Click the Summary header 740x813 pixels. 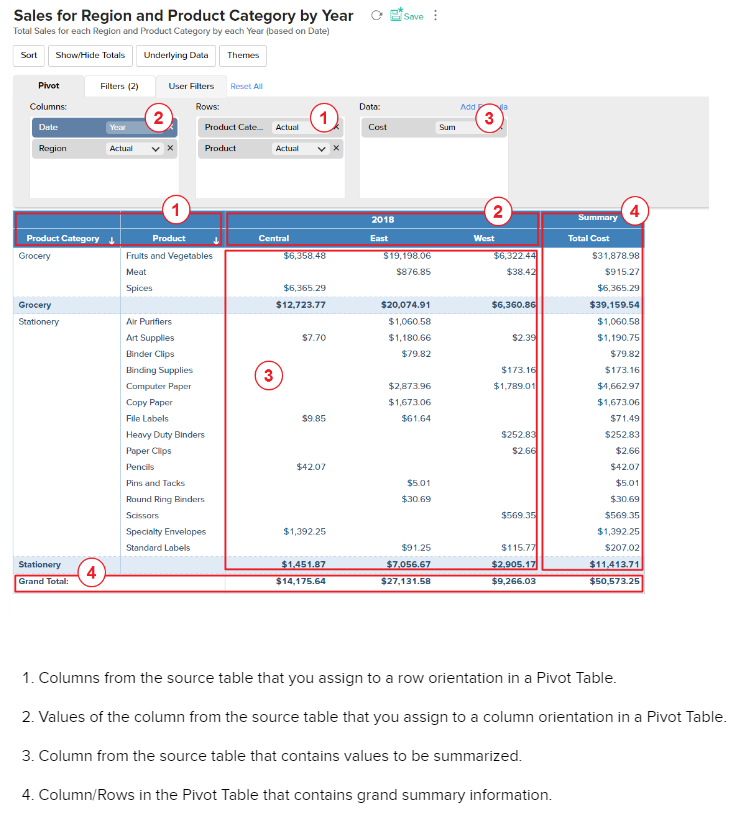point(598,218)
